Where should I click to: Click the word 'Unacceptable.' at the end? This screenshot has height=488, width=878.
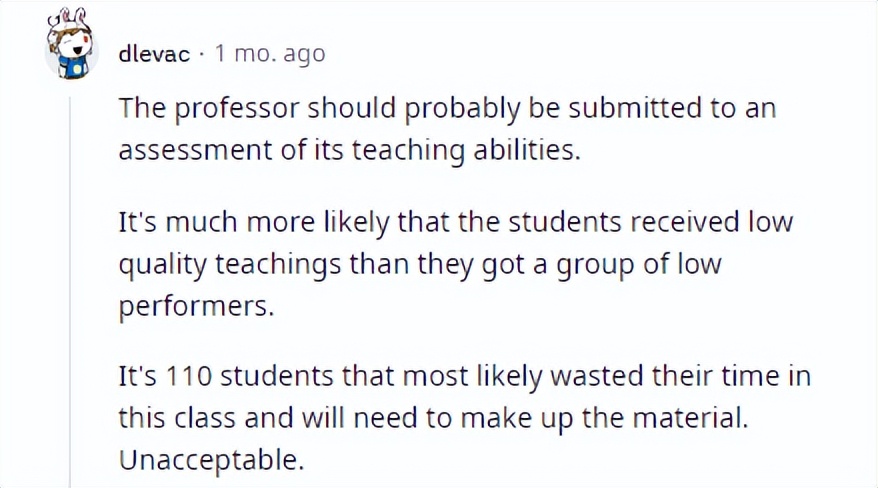pos(211,460)
